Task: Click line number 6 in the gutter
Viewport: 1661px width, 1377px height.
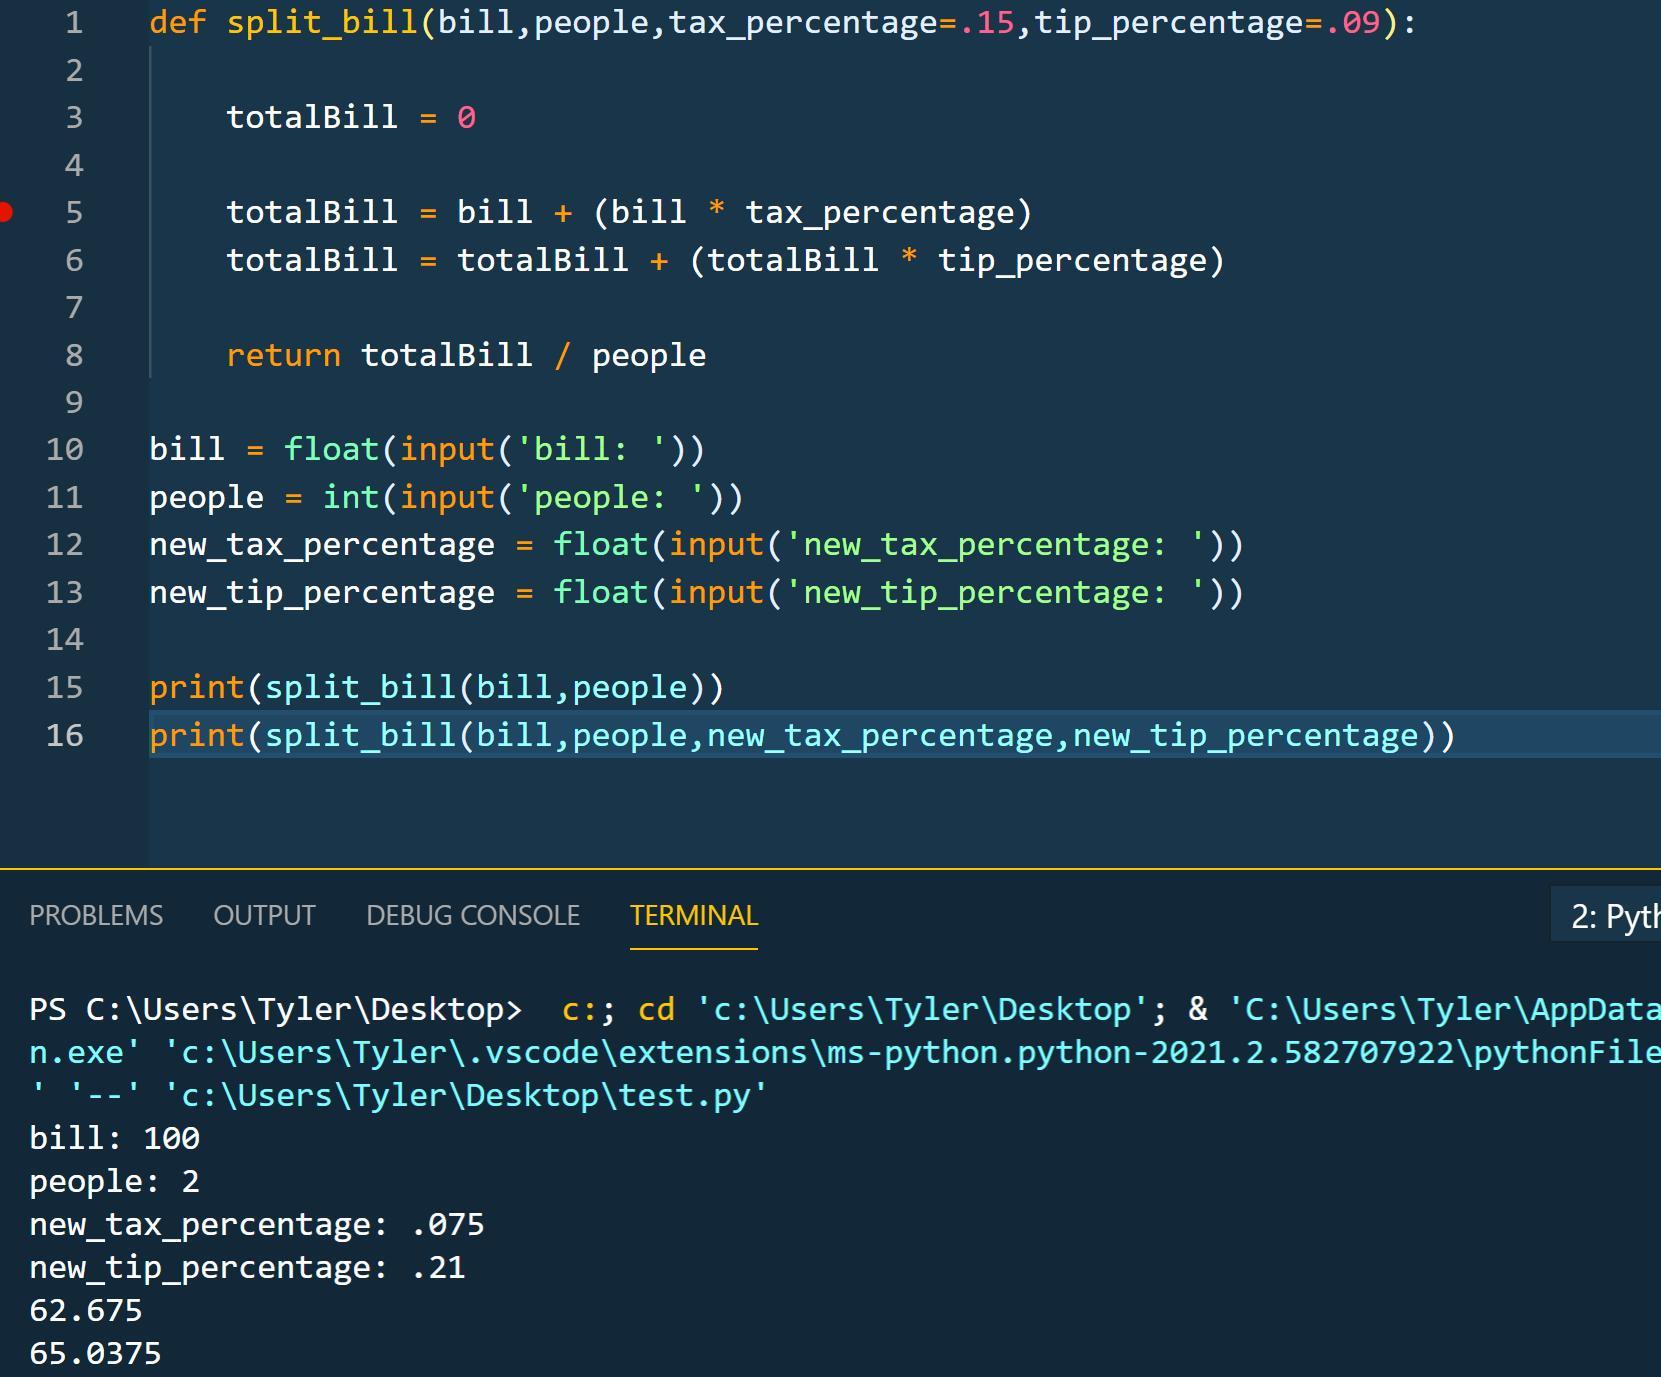Action: coord(74,261)
